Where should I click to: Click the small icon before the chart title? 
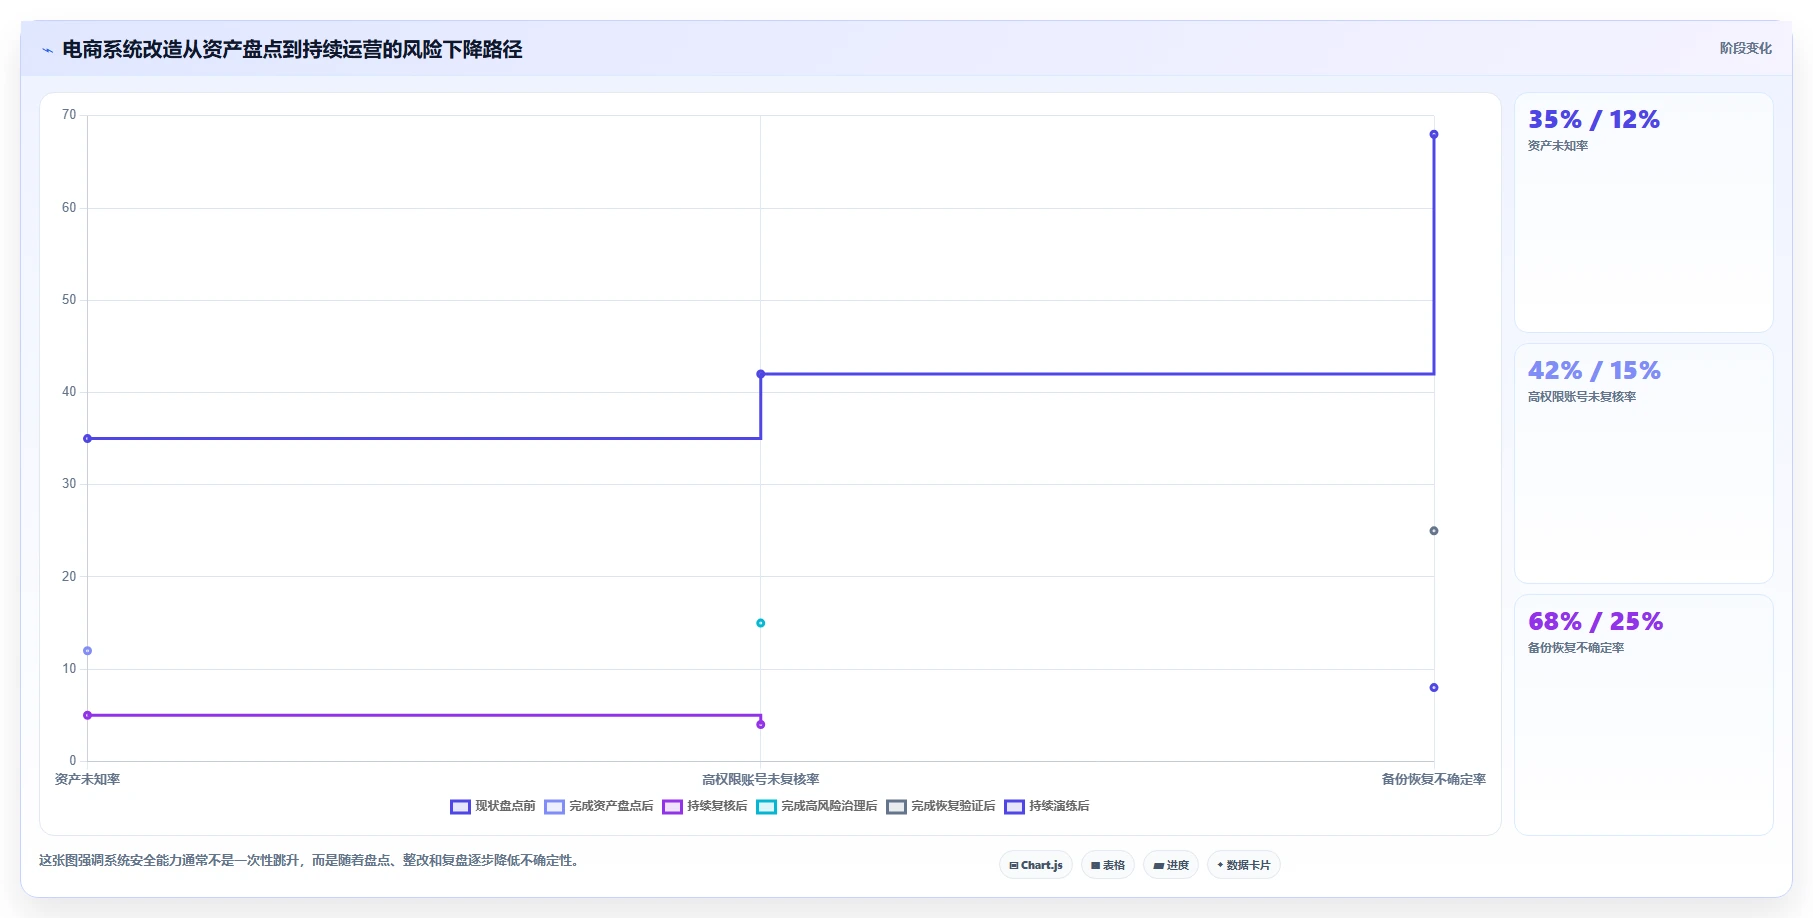click(x=47, y=50)
